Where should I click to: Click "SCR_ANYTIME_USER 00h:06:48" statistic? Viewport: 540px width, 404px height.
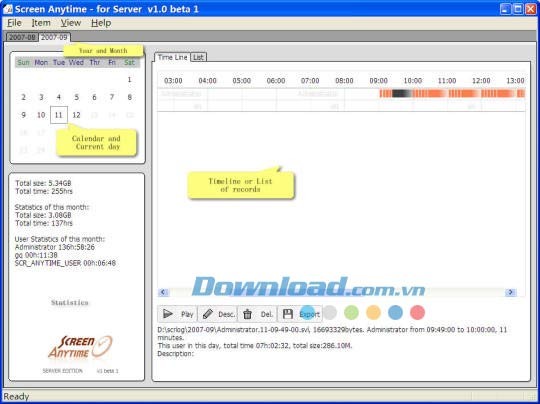point(65,263)
